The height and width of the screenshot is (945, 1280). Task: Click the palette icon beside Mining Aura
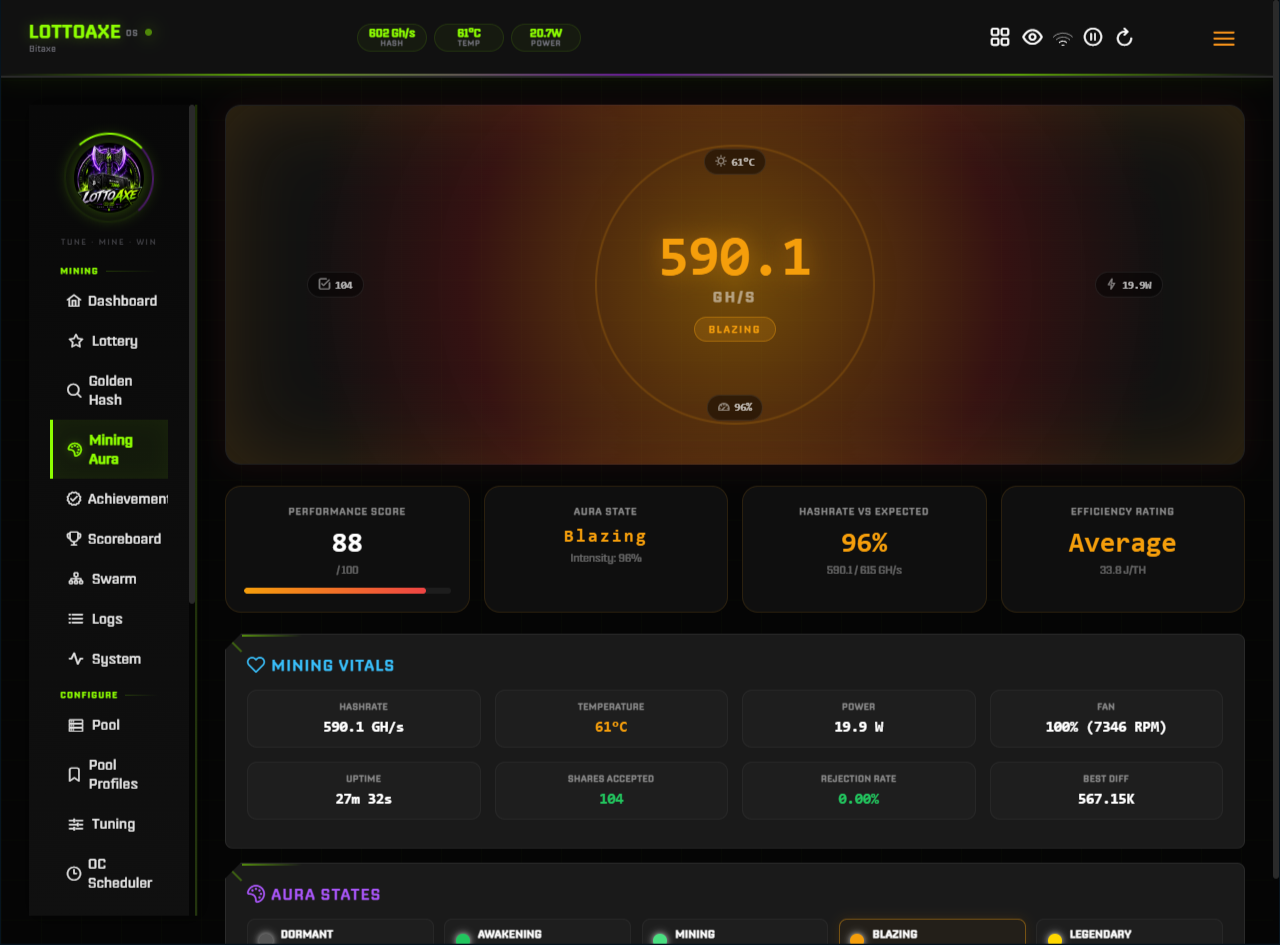pos(74,450)
